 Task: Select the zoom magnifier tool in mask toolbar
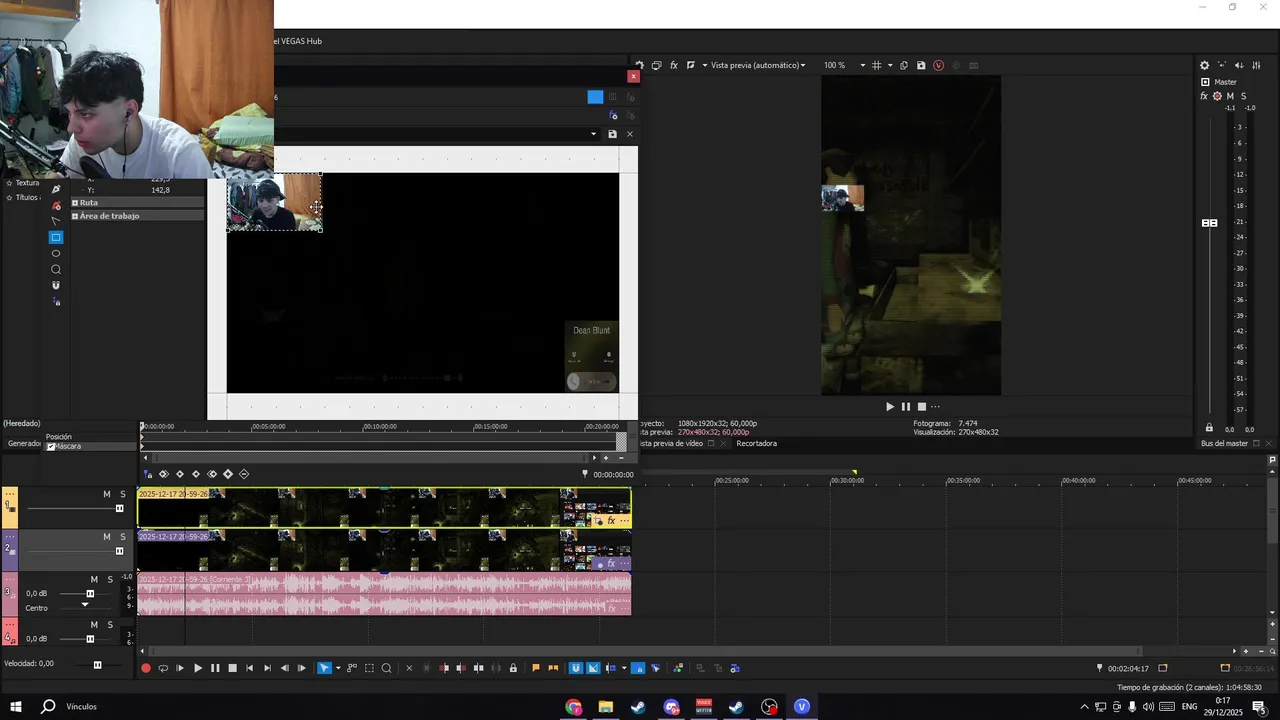coord(56,269)
